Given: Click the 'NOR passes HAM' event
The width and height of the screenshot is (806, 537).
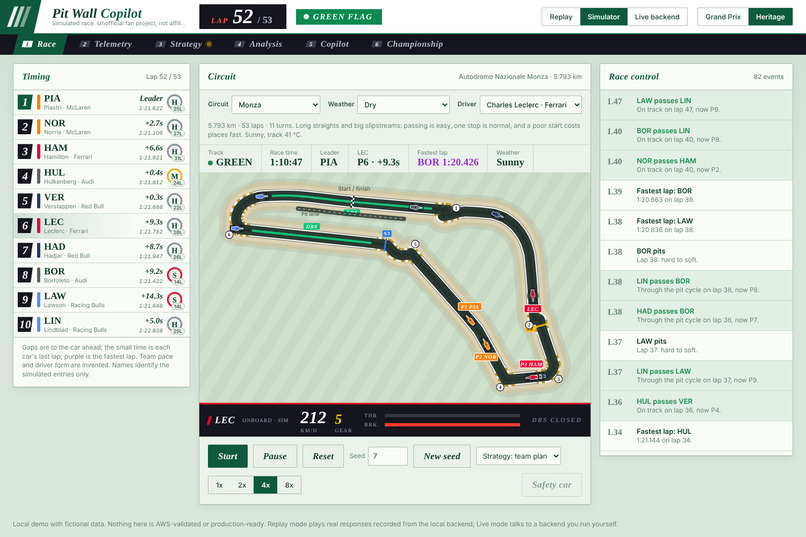Looking at the screenshot, I should [696, 165].
